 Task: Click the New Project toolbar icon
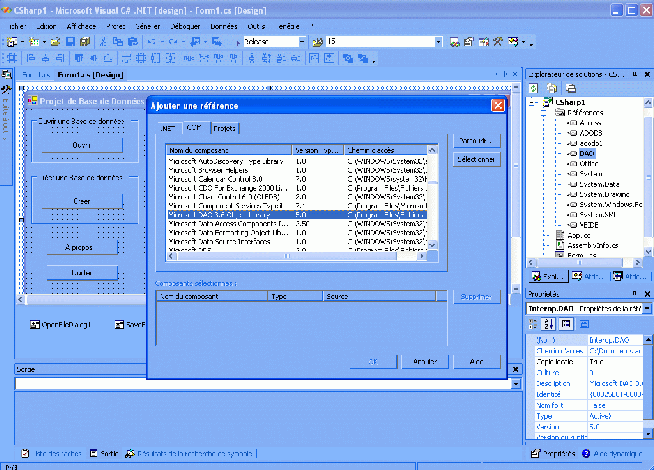pos(12,42)
